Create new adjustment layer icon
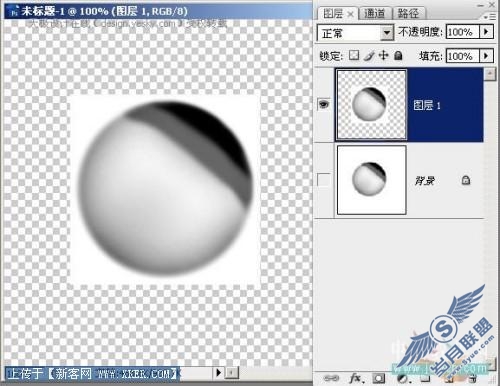 point(403,378)
